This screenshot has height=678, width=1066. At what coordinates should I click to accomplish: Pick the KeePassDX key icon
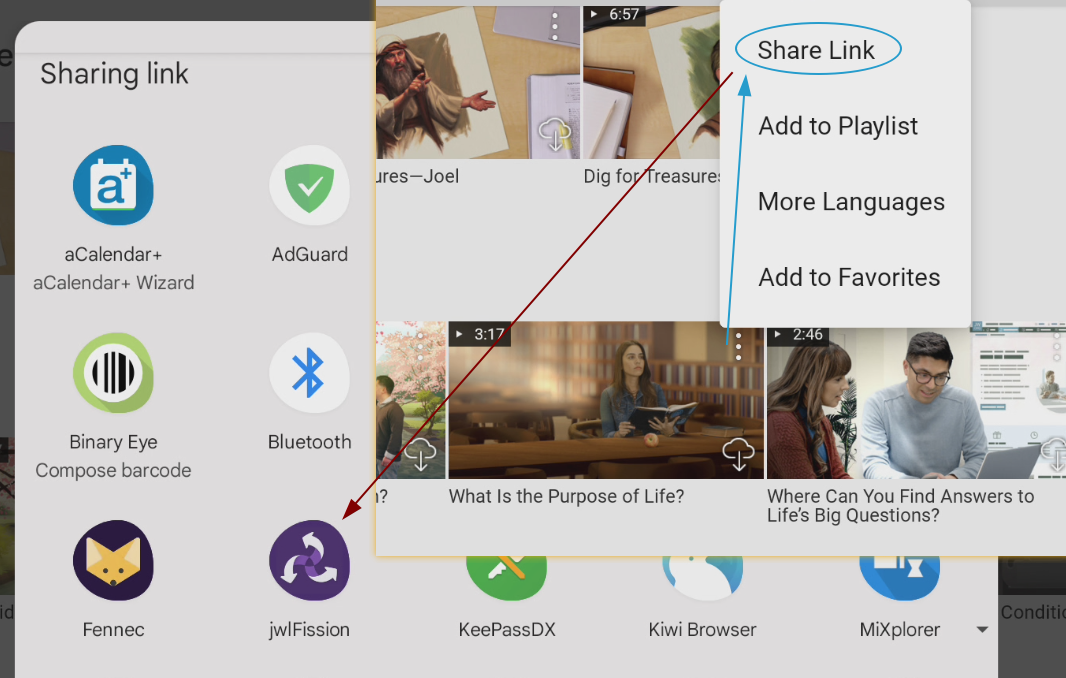coord(506,578)
